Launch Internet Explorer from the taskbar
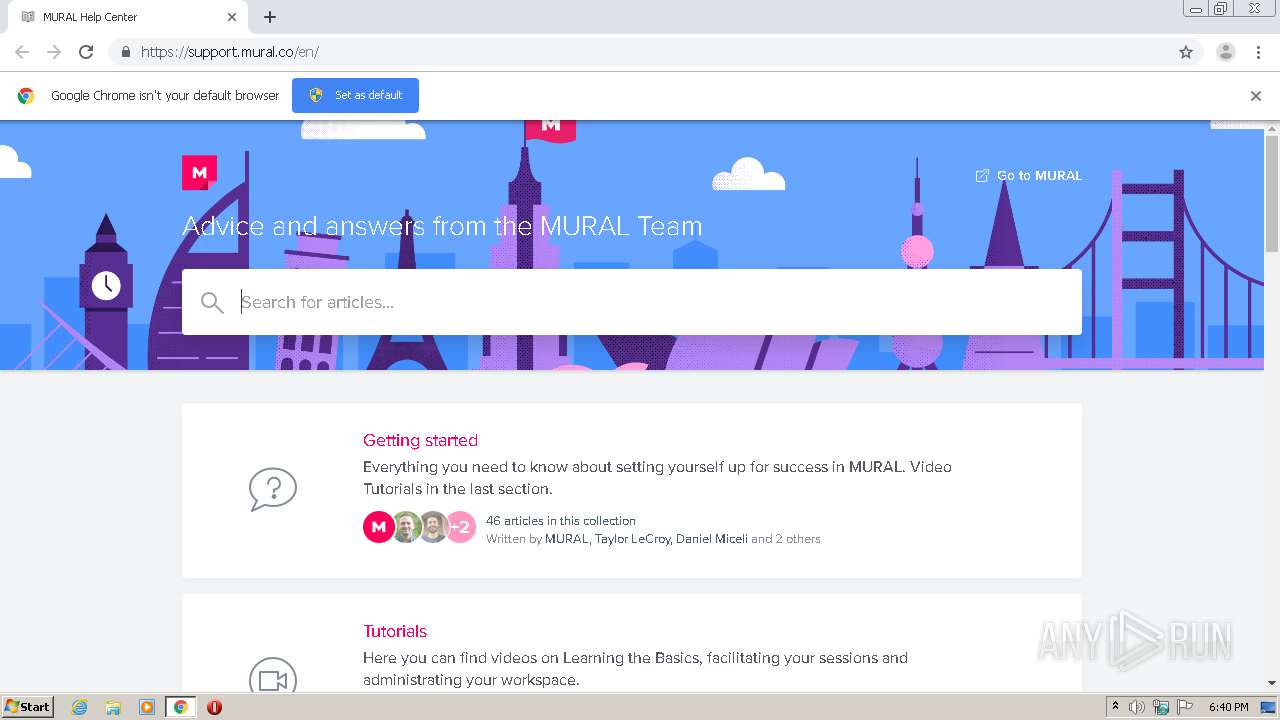Screen dimensions: 1280x720 point(79,707)
